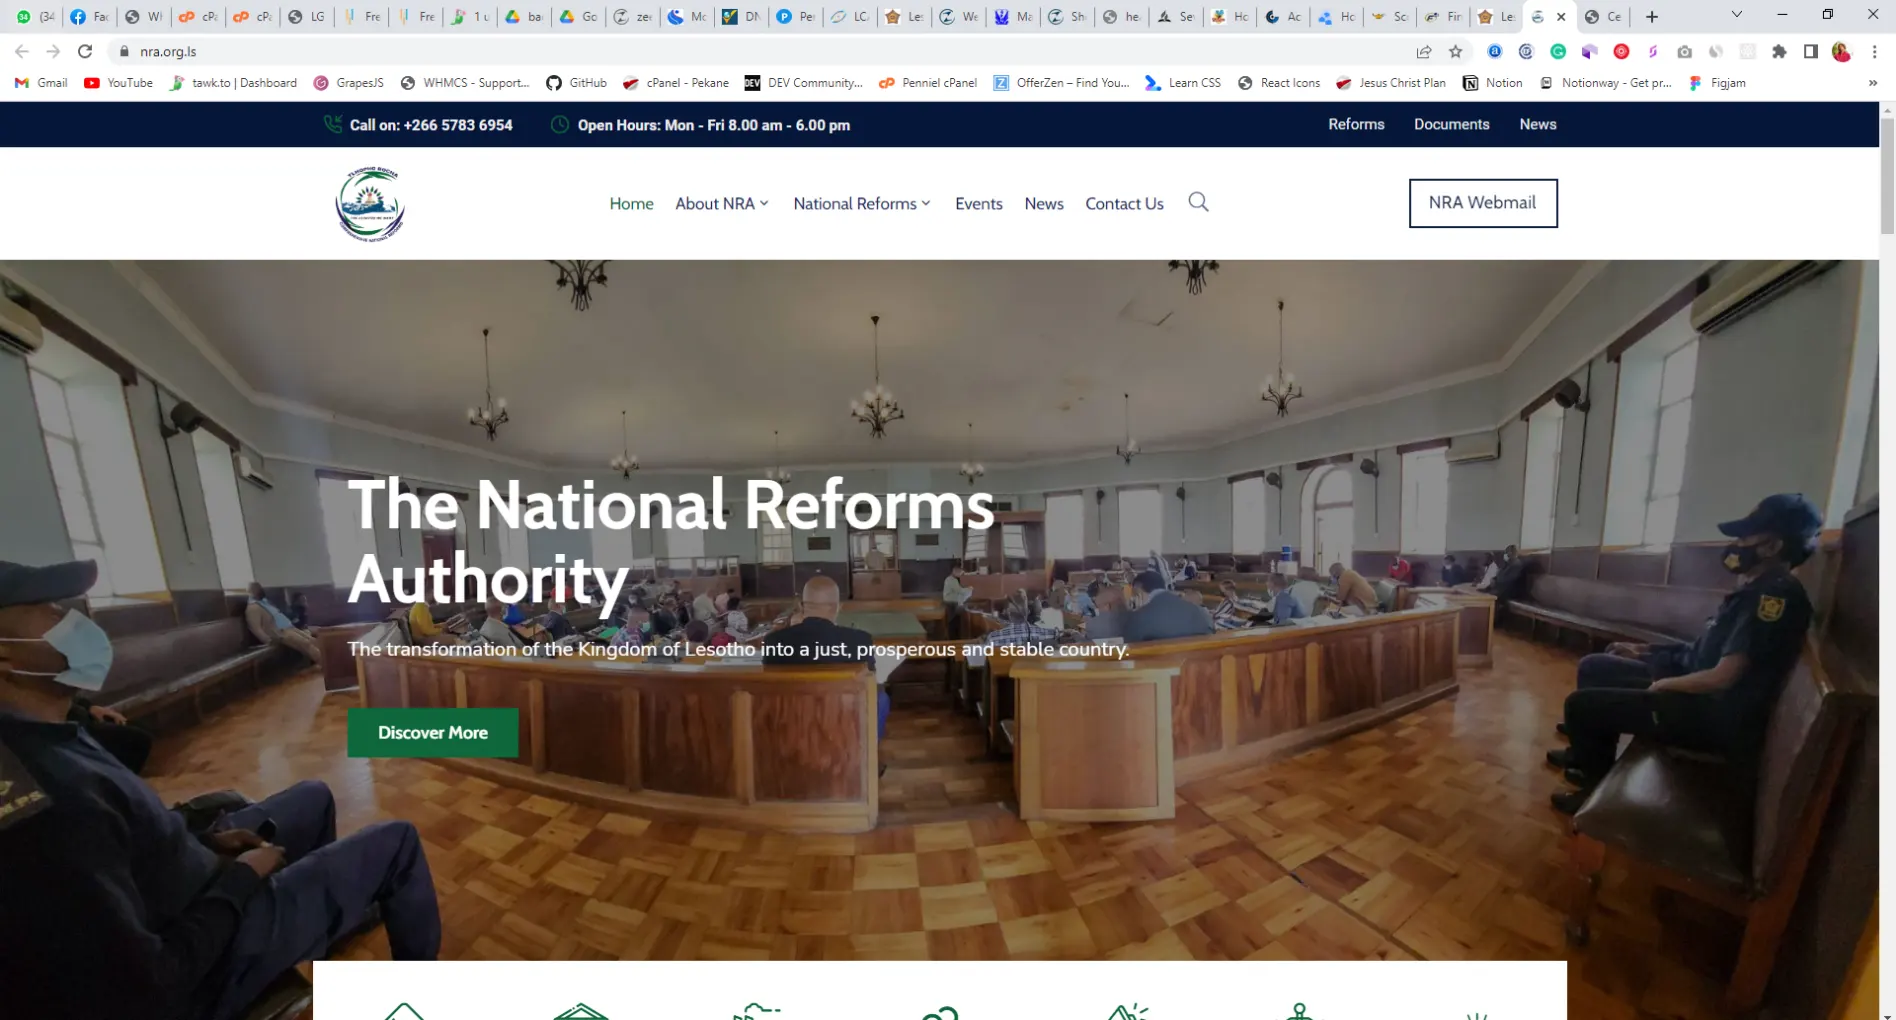The height and width of the screenshot is (1020, 1896).
Task: Show the hidden bookmarks overflow chevron
Action: pos(1872,83)
